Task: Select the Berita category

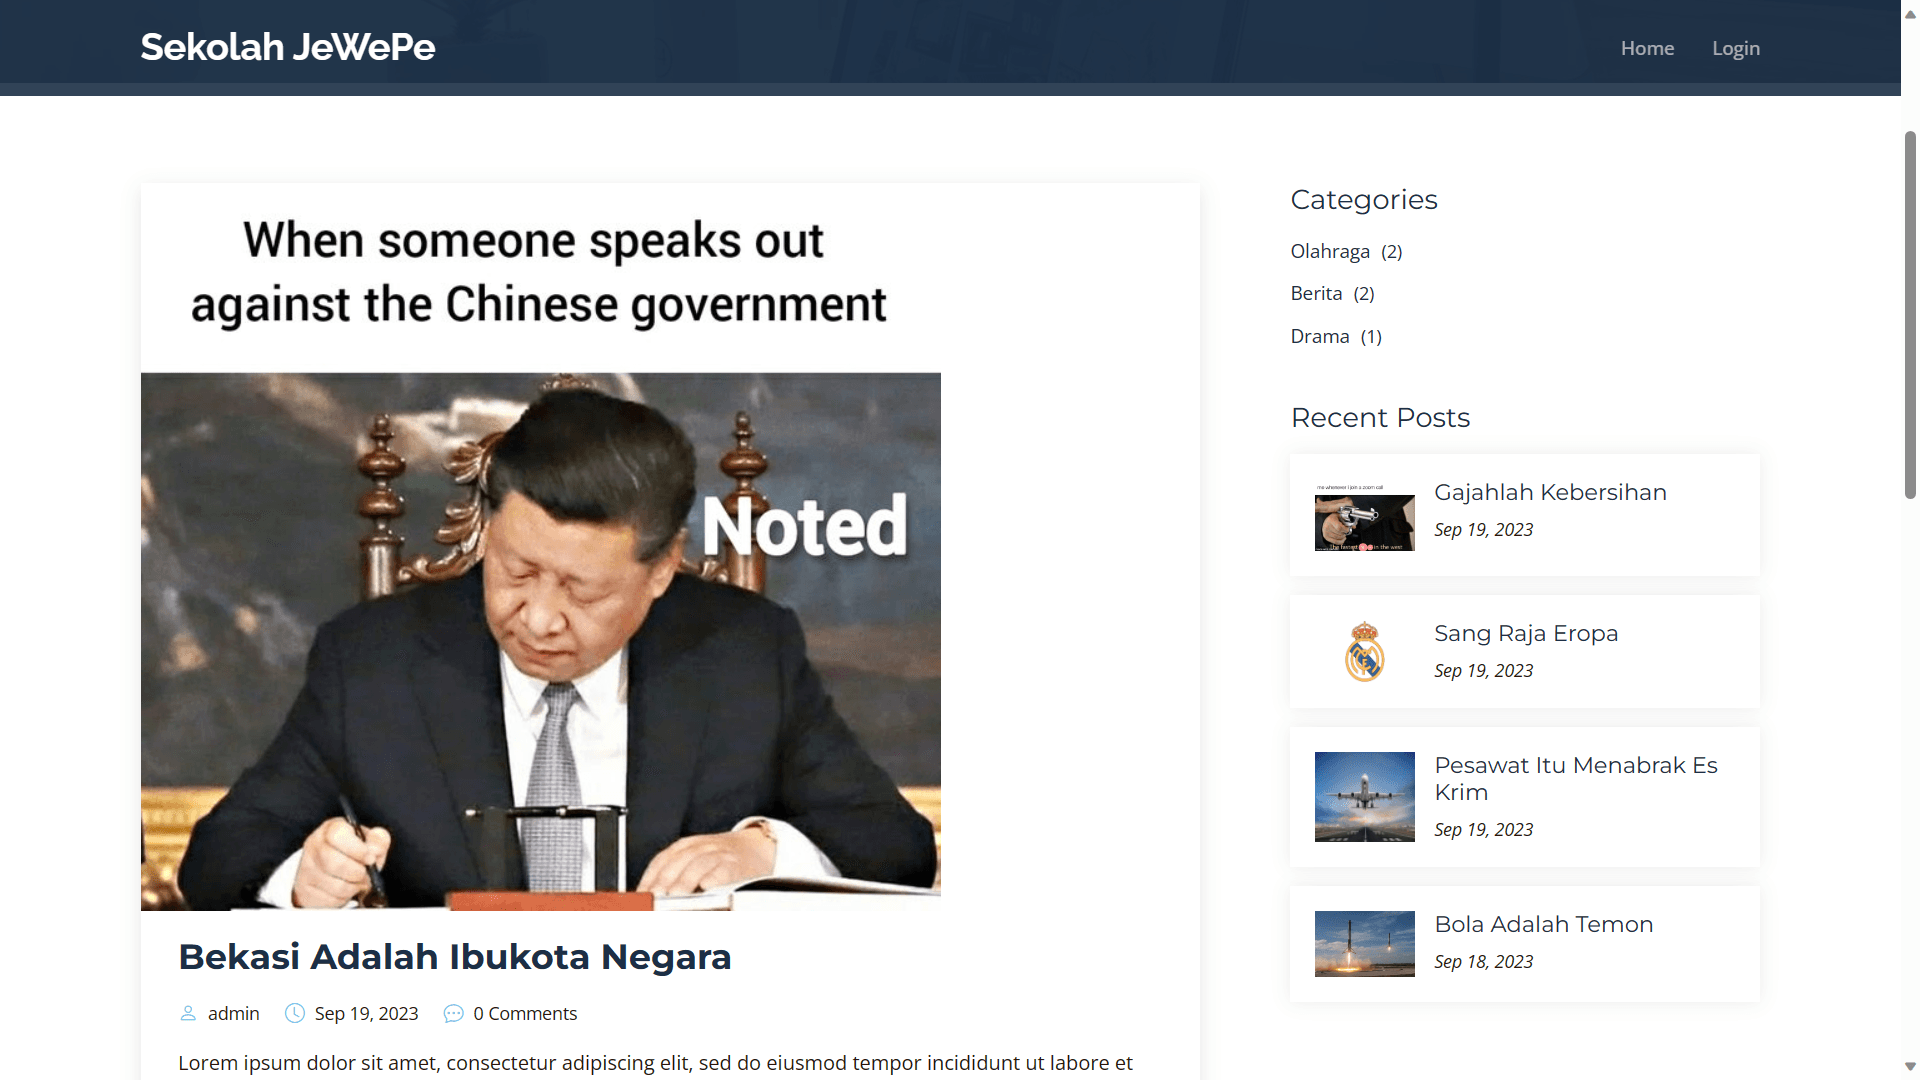Action: tap(1316, 293)
